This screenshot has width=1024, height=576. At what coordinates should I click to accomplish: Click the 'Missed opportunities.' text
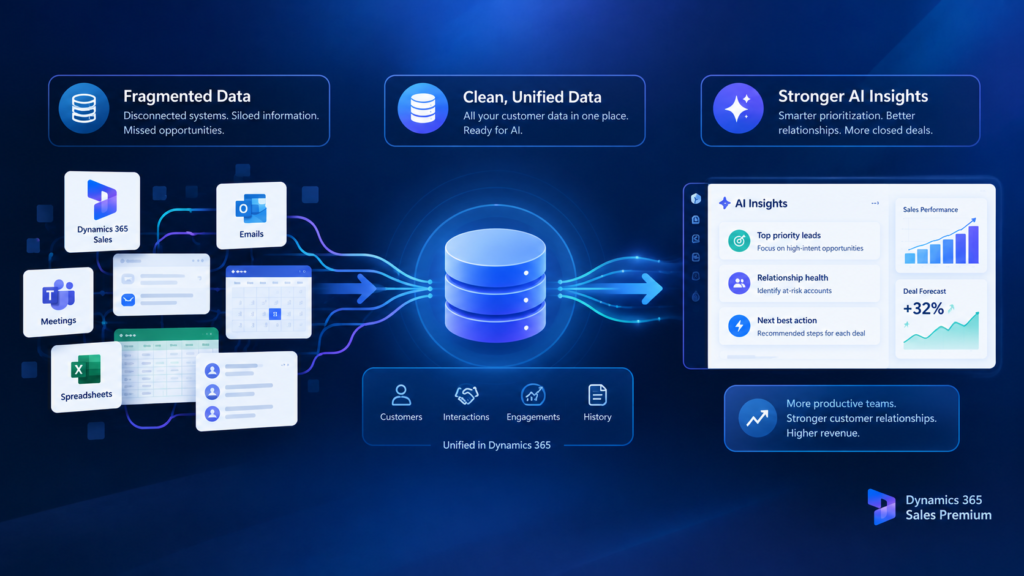coord(174,130)
